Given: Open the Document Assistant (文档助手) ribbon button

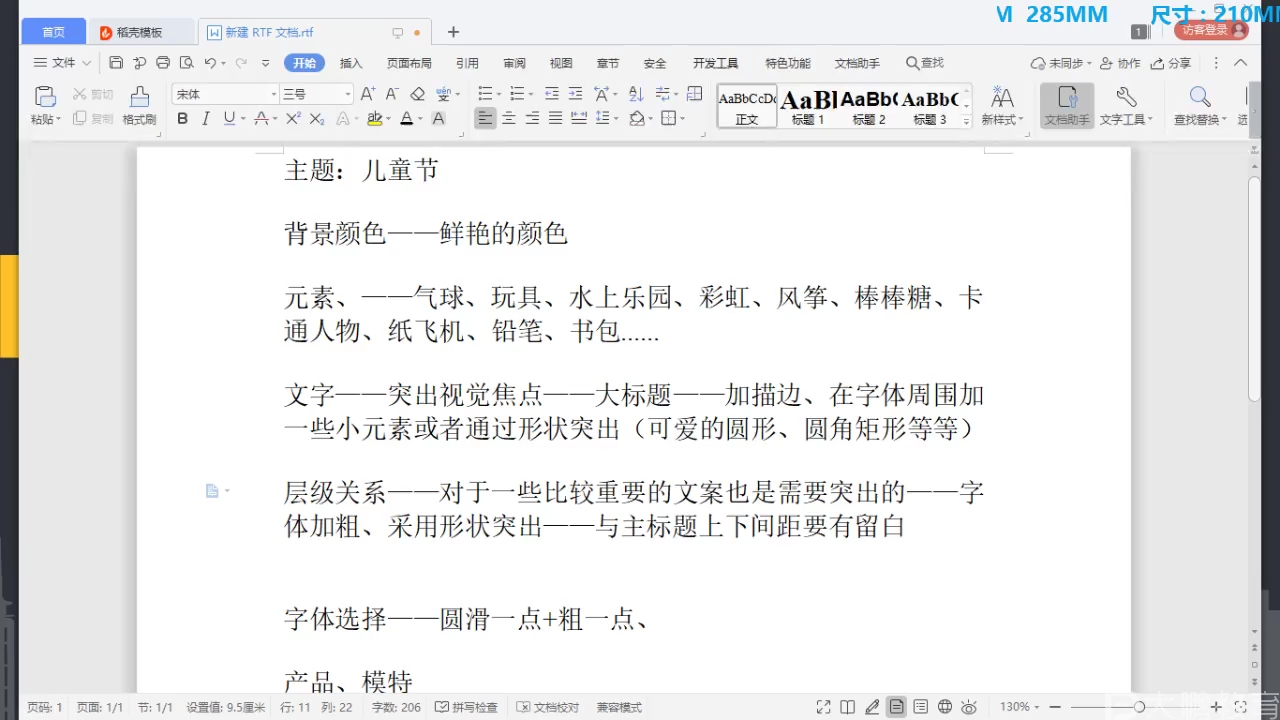Looking at the screenshot, I should [1067, 105].
